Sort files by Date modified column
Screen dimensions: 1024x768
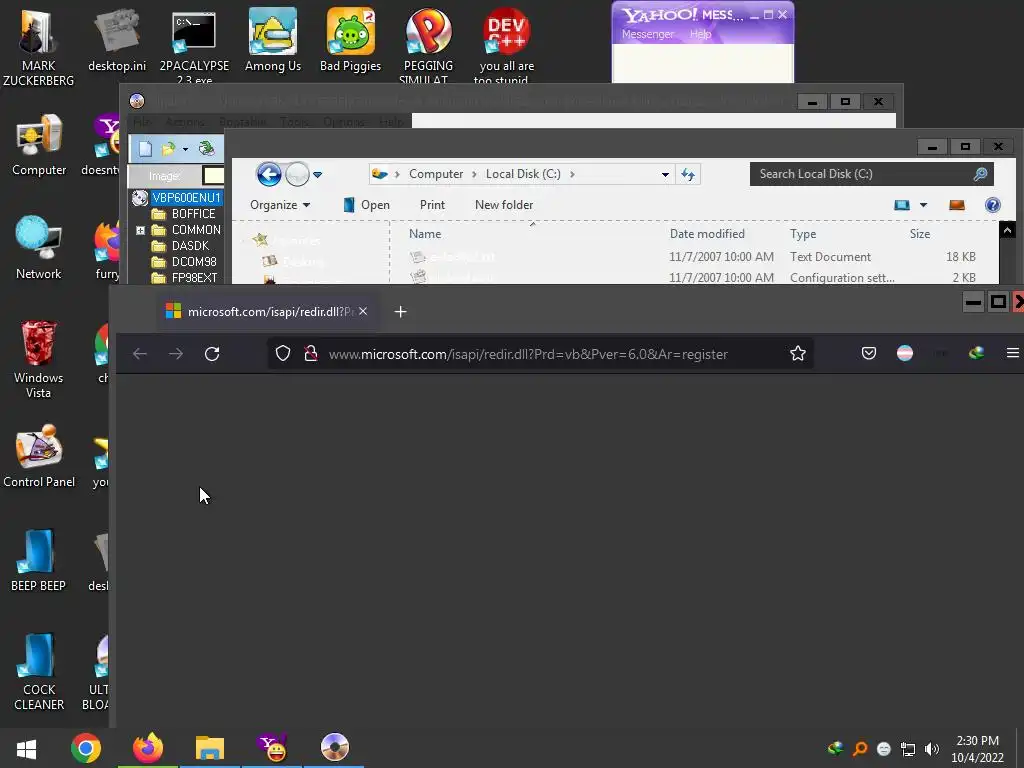(707, 234)
